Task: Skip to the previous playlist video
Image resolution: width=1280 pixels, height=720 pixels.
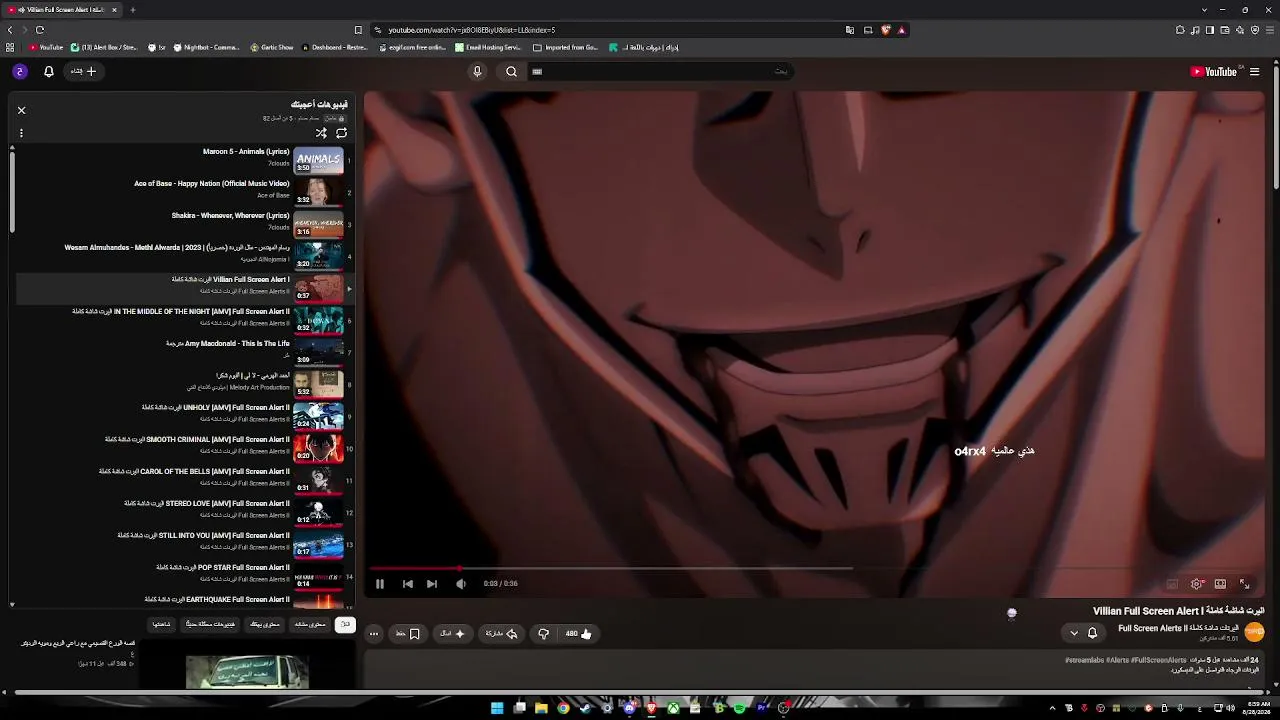Action: tap(408, 584)
